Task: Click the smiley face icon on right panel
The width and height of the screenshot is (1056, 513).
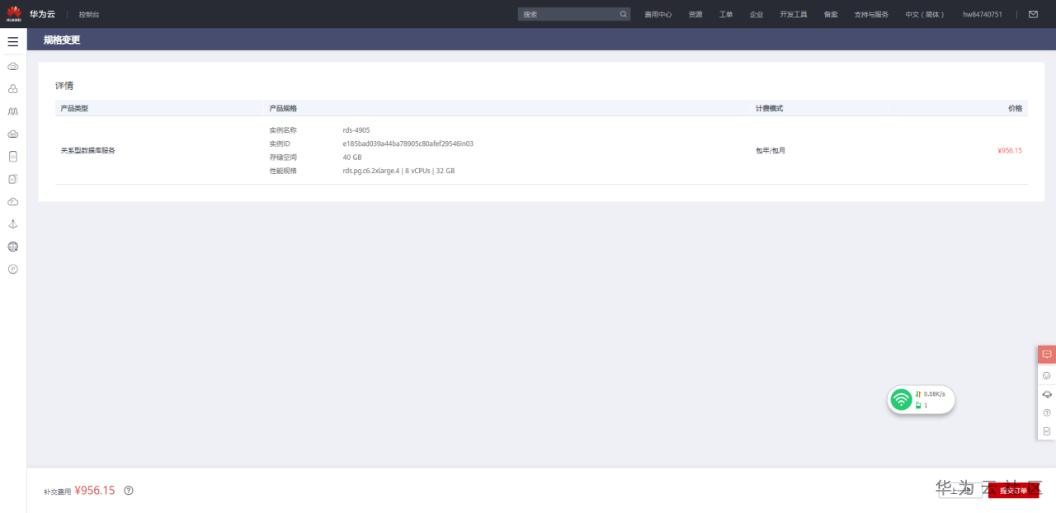Action: [1047, 376]
